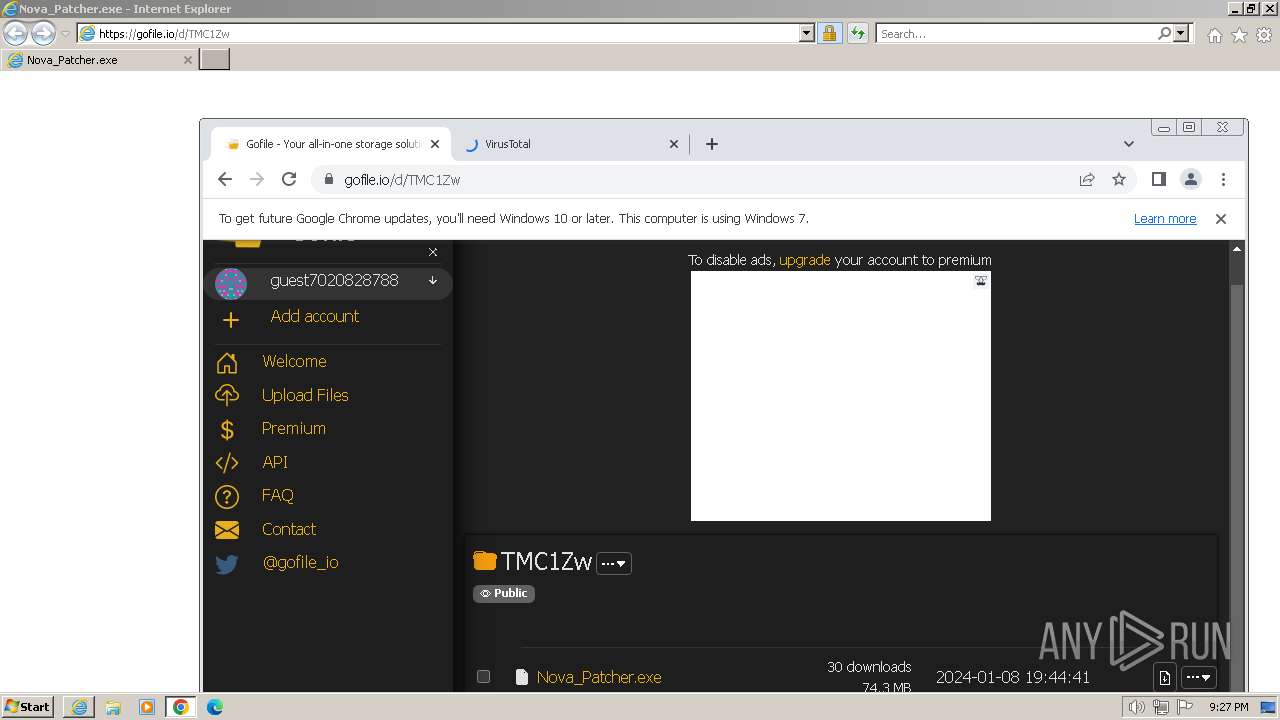
Task: Open the FAQ page
Action: coord(278,495)
